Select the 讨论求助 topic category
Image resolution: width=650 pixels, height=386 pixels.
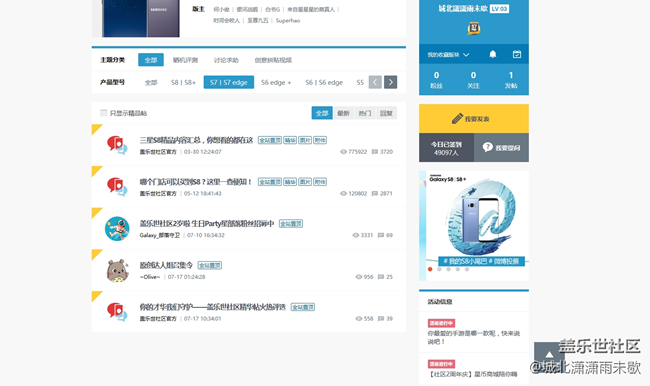(x=226, y=60)
